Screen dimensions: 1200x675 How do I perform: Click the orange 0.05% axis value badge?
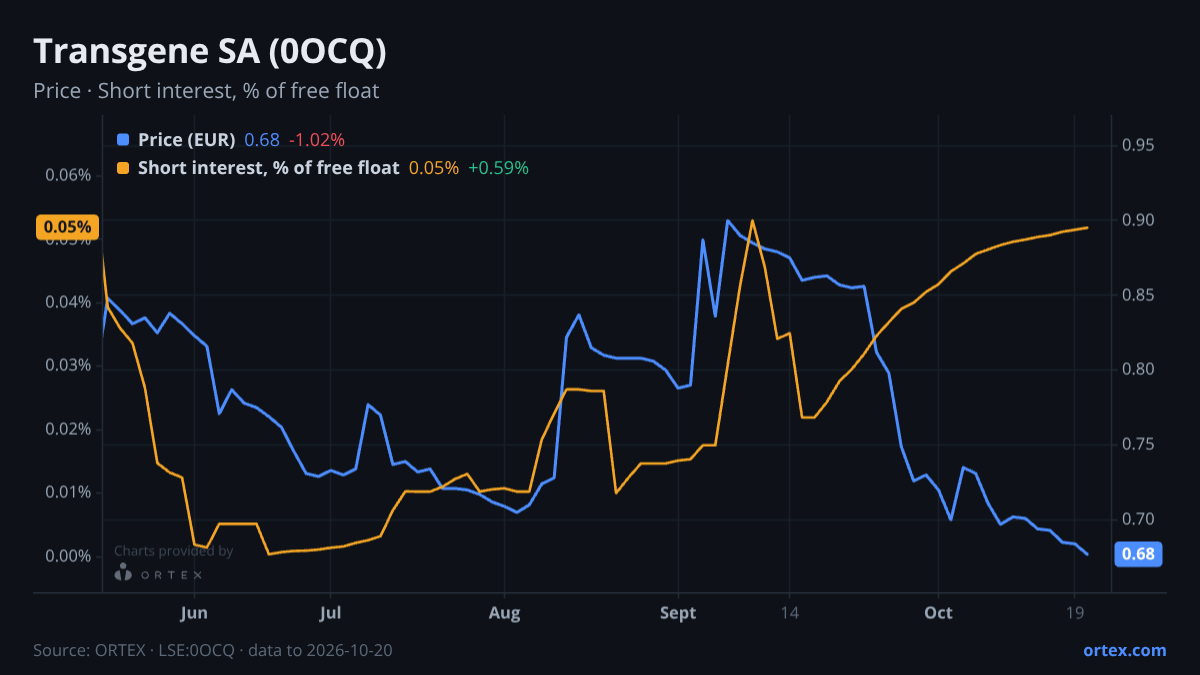(x=67, y=227)
